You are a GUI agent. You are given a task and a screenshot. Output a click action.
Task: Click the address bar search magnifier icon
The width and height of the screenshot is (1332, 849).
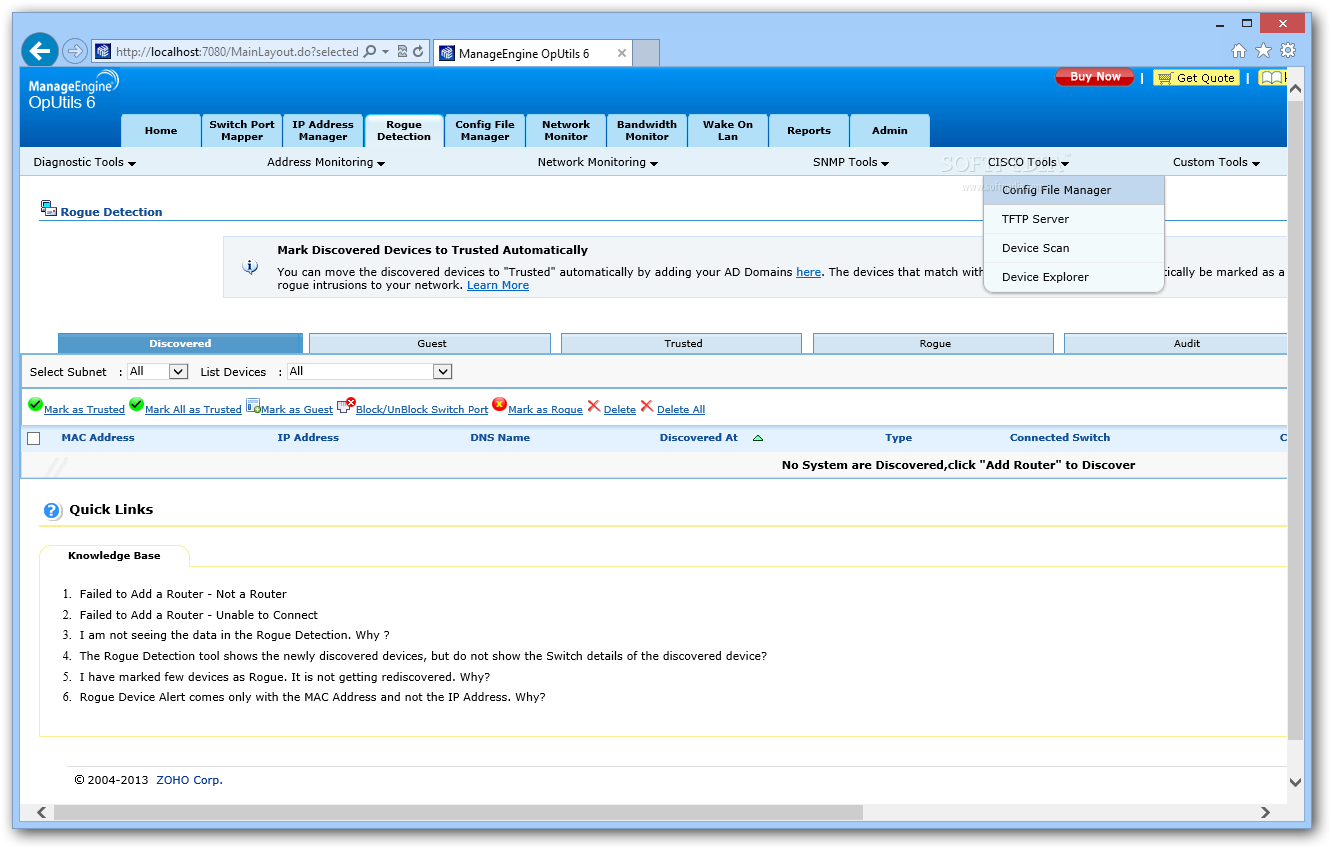click(370, 52)
